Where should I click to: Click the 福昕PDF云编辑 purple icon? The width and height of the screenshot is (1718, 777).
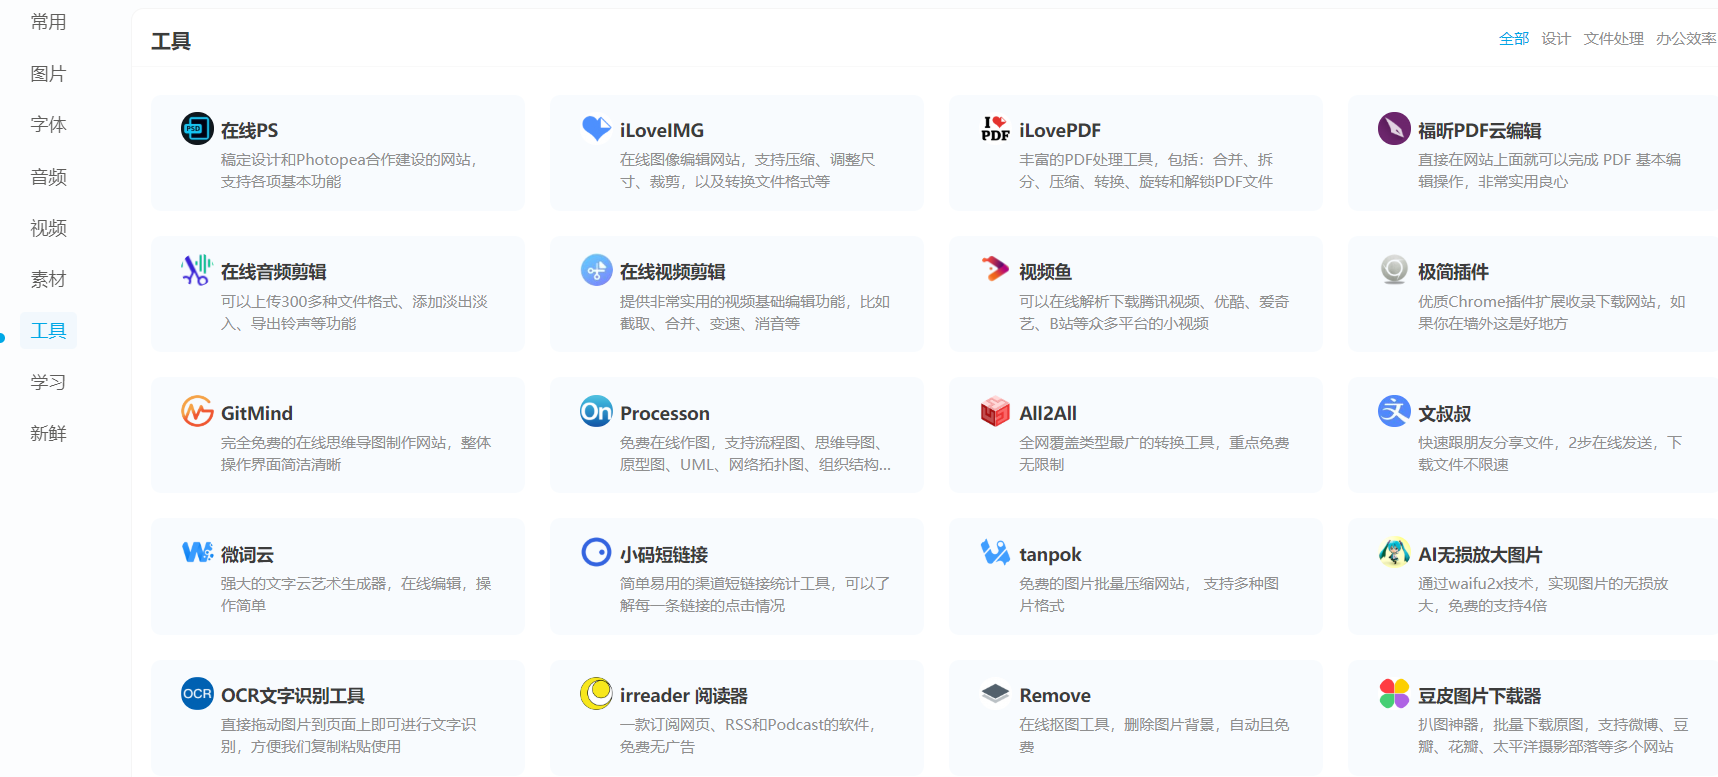1394,129
